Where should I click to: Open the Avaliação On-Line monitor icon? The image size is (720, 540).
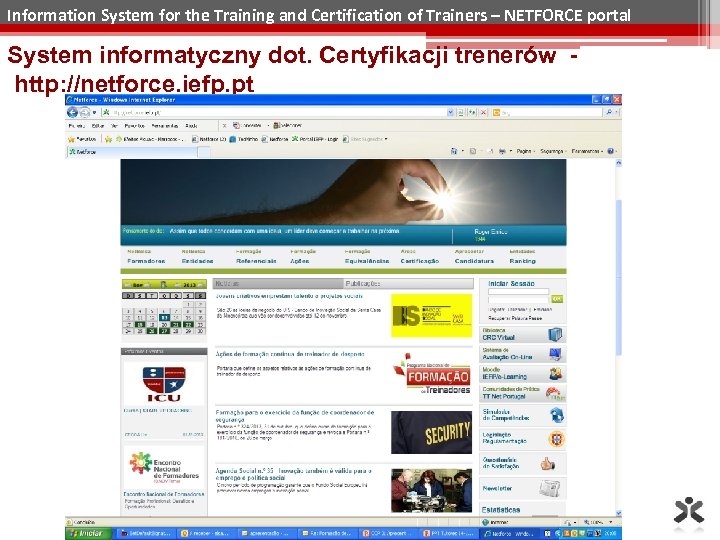click(x=555, y=354)
